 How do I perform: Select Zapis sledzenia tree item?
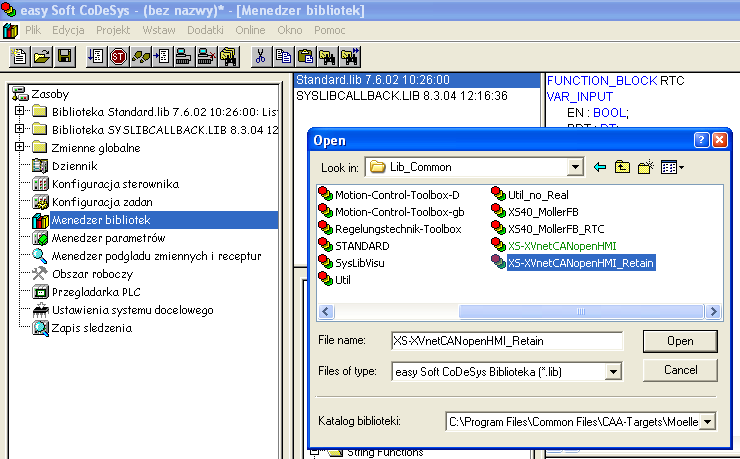click(92, 328)
